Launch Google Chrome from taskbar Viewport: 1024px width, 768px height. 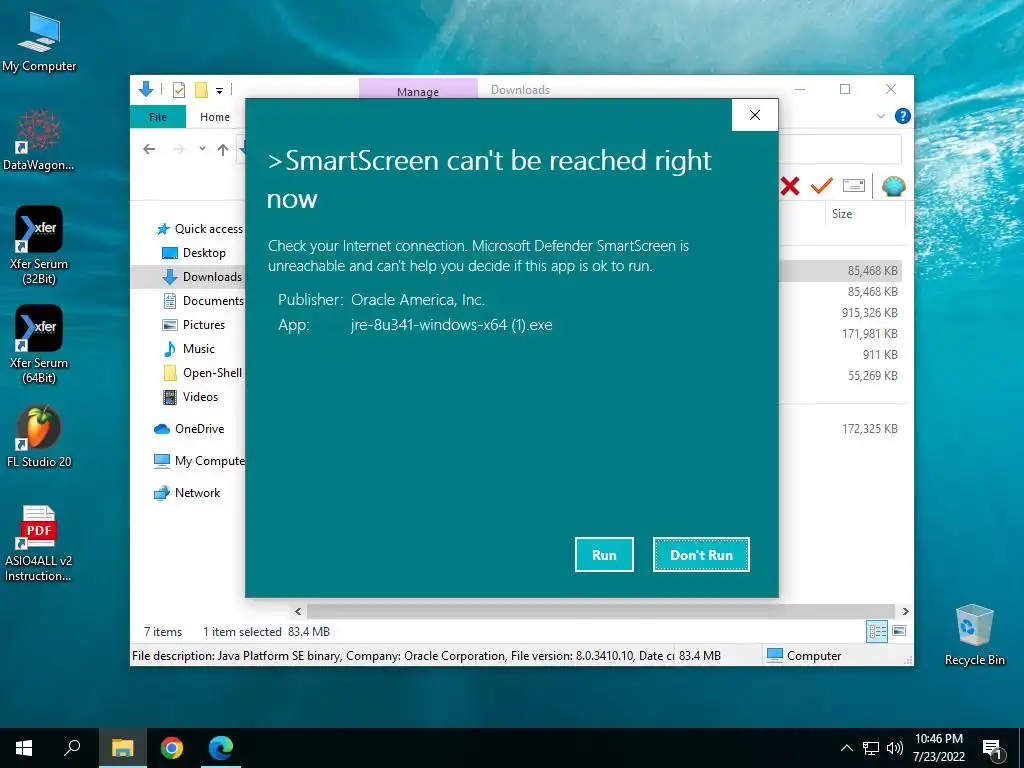172,748
